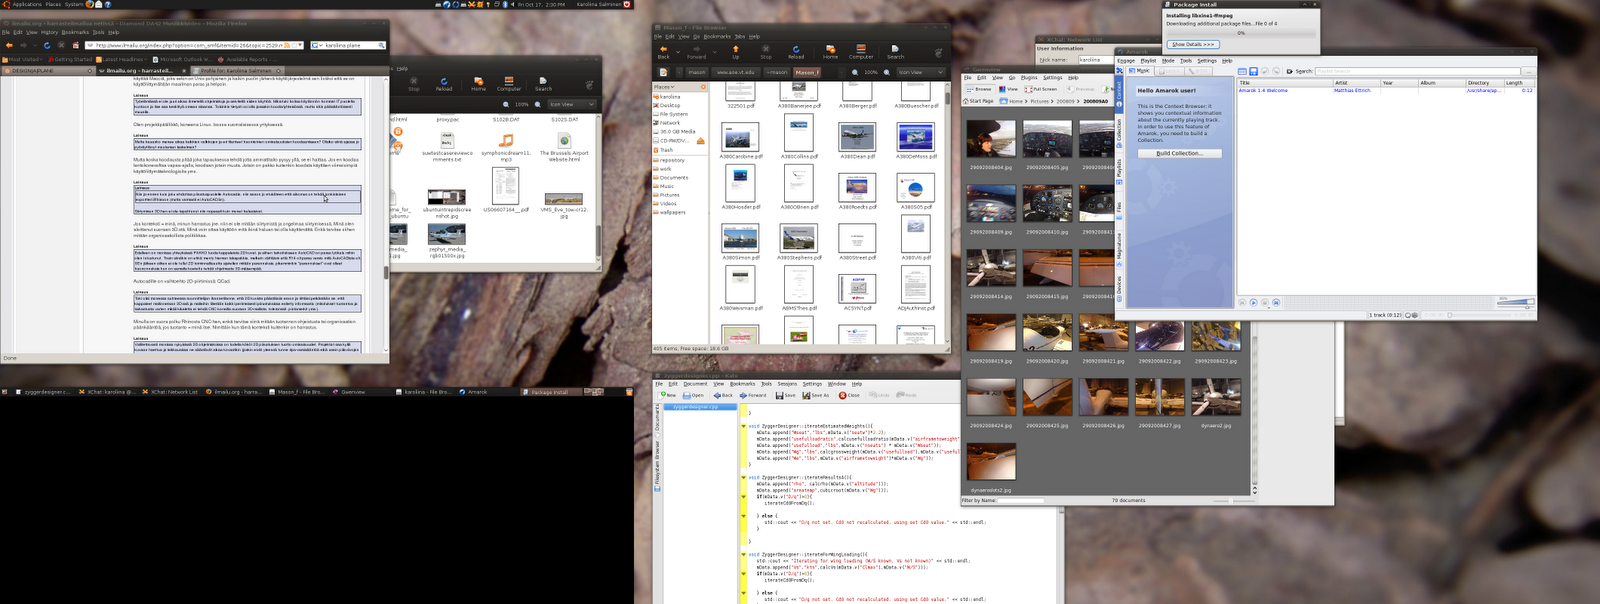Viewport: 1600px width, 604px height.
Task: Toggle text location entry in Mason_f browser
Action: [663, 72]
